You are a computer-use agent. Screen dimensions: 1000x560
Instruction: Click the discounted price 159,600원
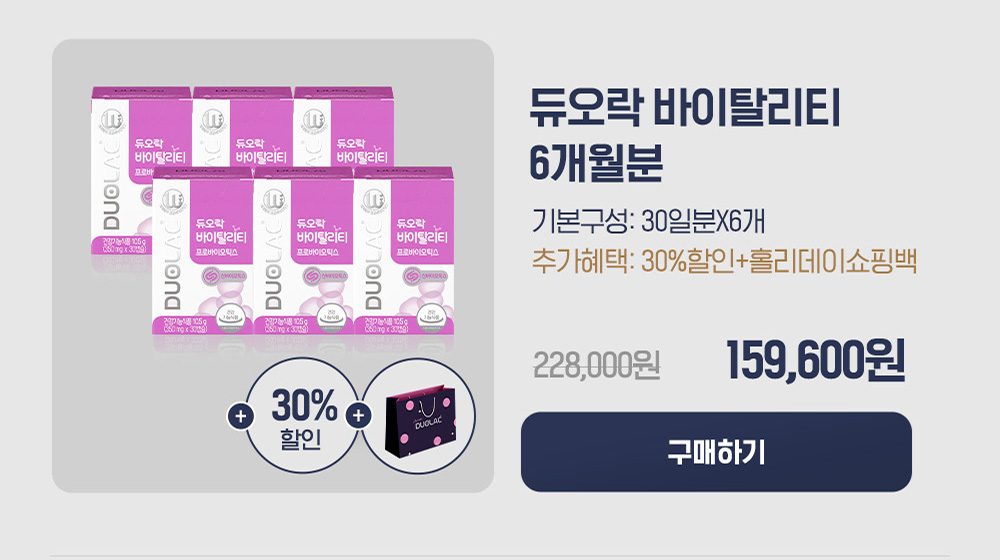[x=815, y=362]
